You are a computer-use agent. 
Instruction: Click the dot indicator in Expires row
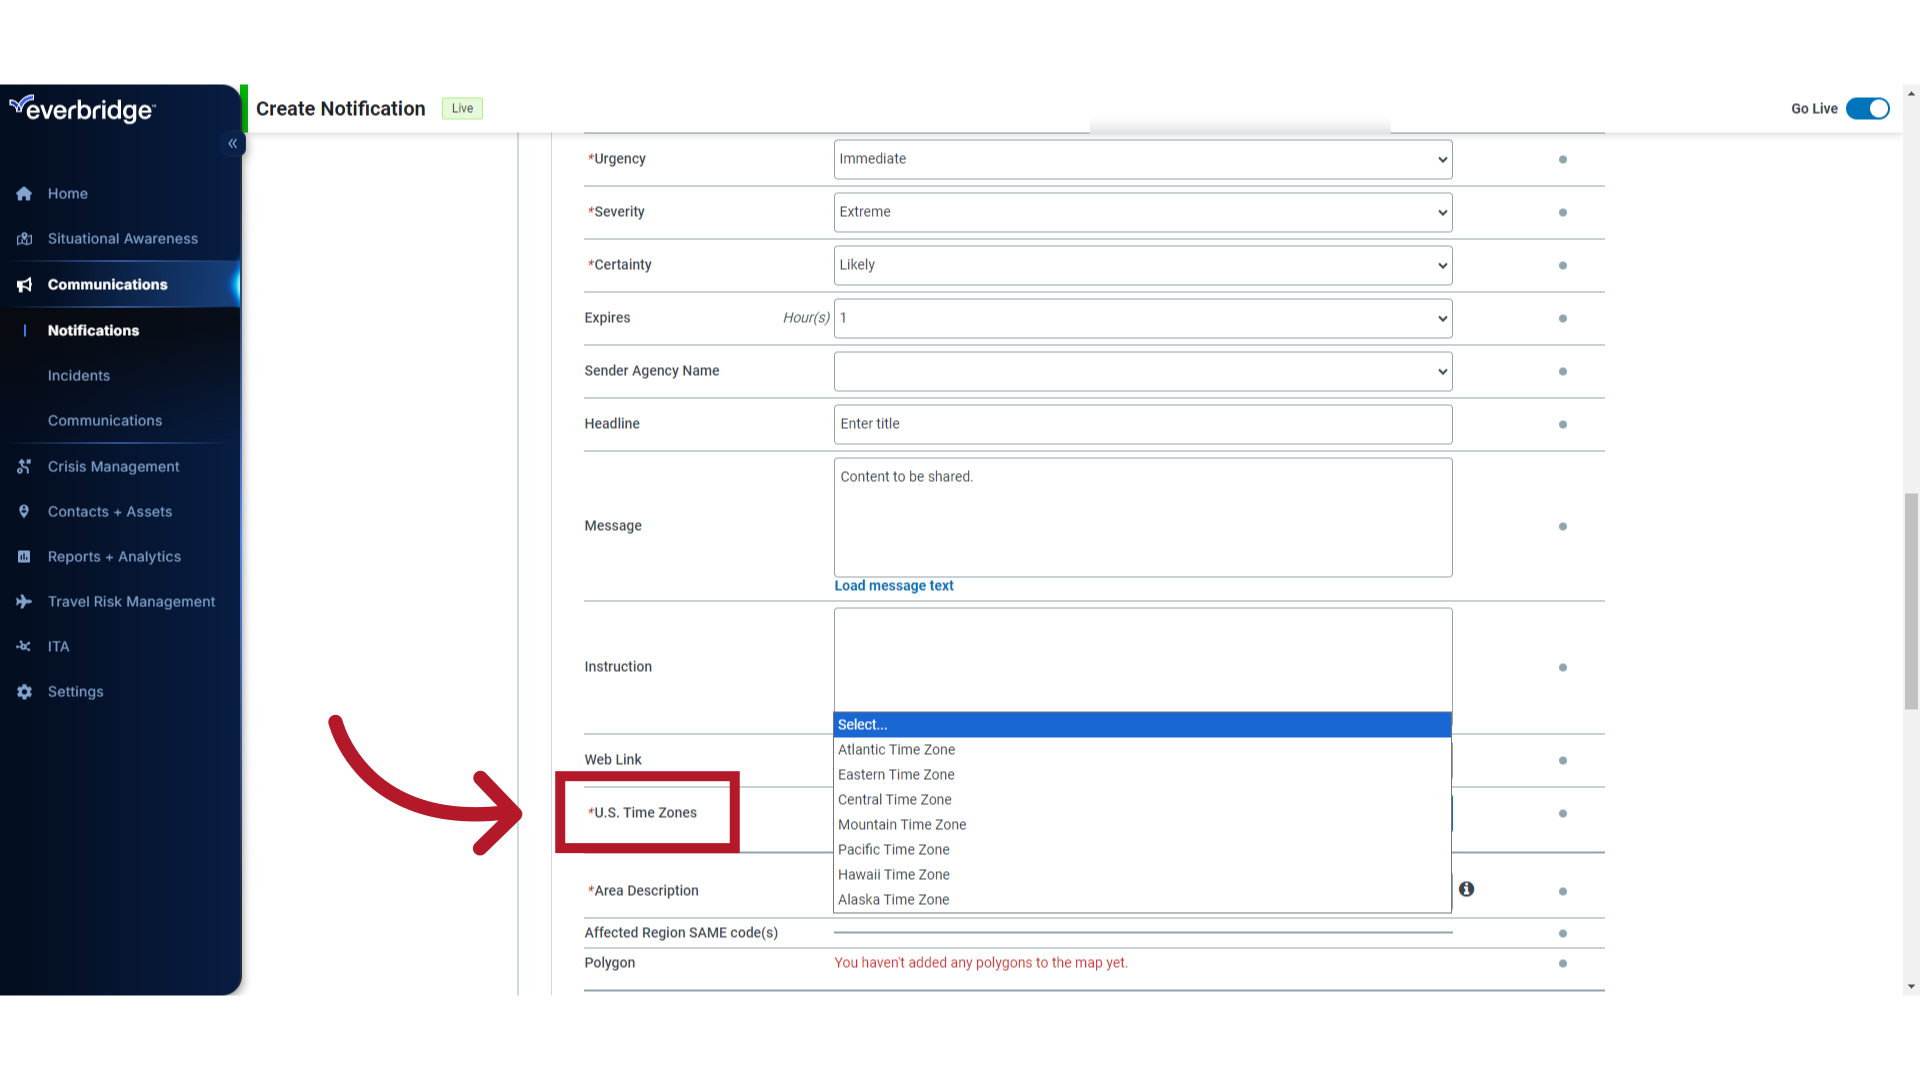click(1562, 319)
